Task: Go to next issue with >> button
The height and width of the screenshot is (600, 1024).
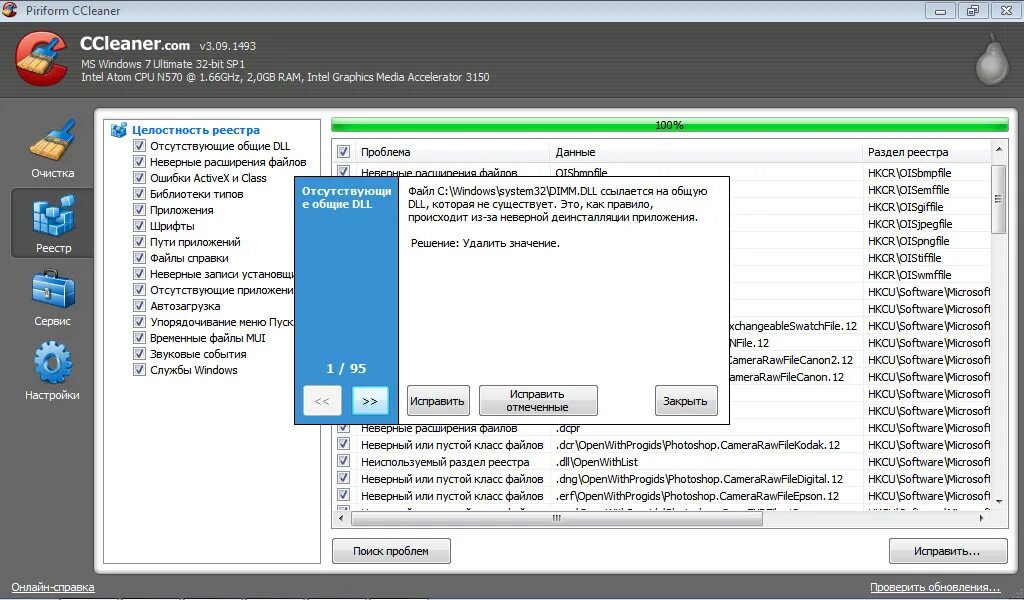Action: [x=370, y=401]
